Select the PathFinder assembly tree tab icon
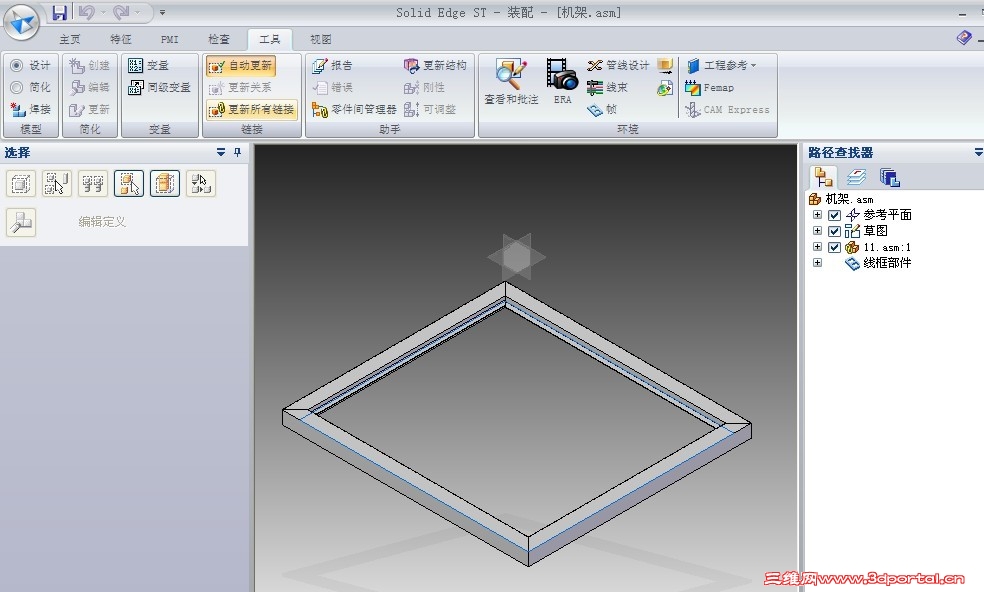984x592 pixels. [x=823, y=177]
